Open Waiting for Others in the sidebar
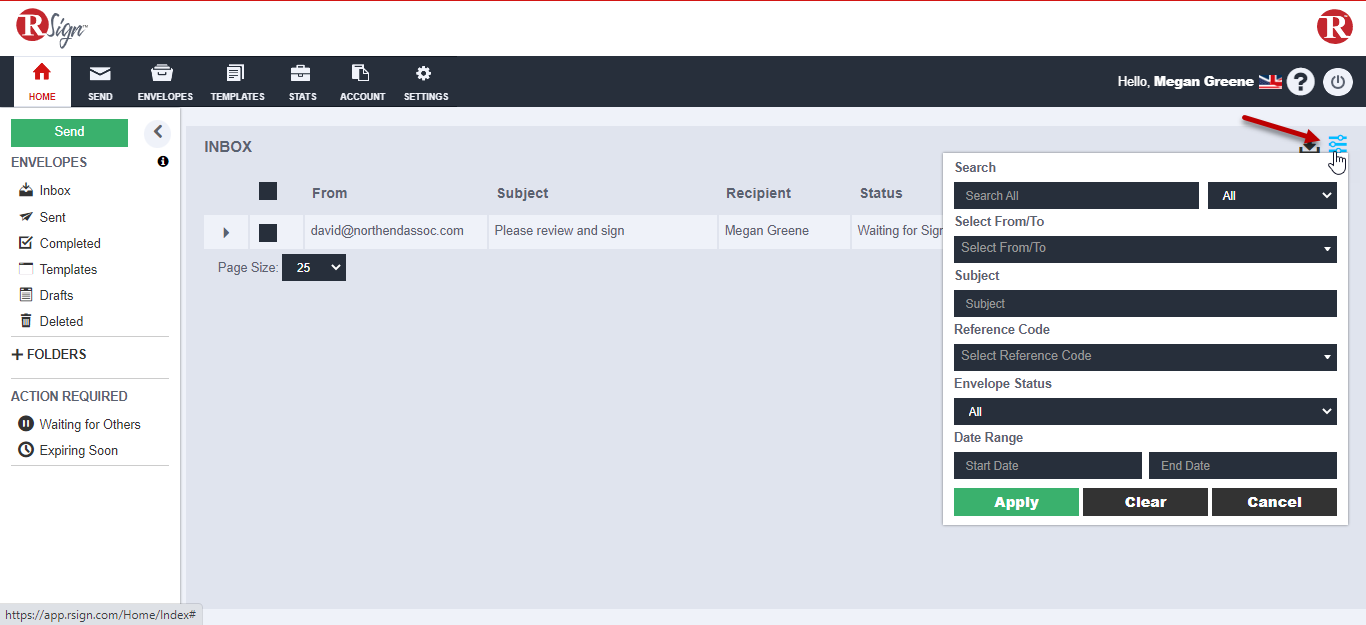1366x625 pixels. (89, 424)
